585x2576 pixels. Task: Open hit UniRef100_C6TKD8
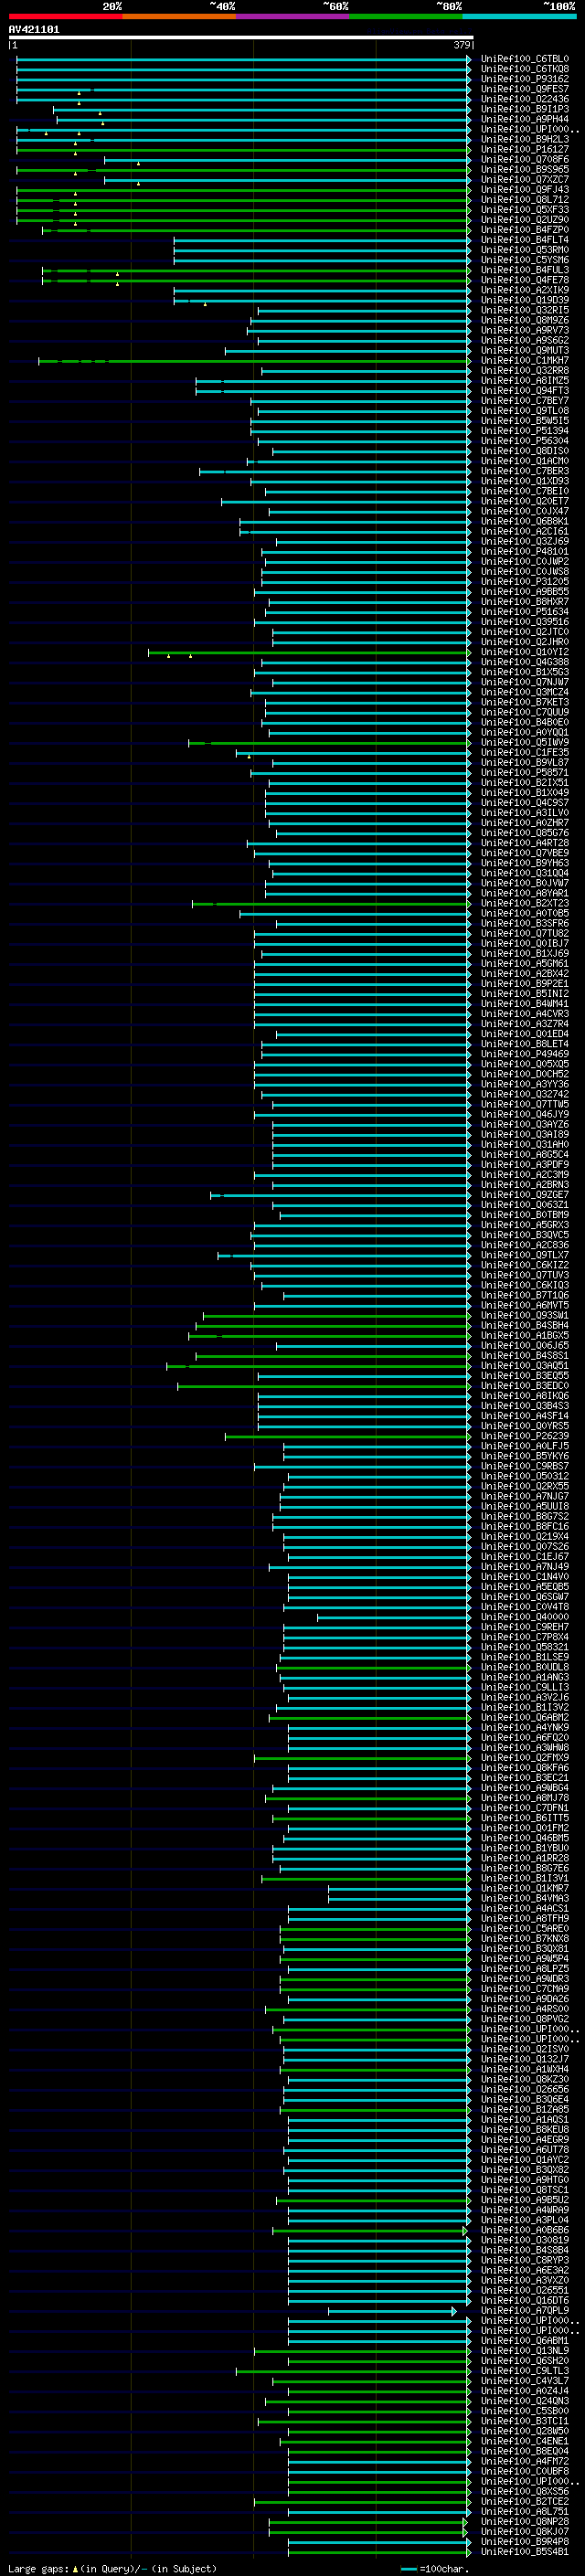525,69
